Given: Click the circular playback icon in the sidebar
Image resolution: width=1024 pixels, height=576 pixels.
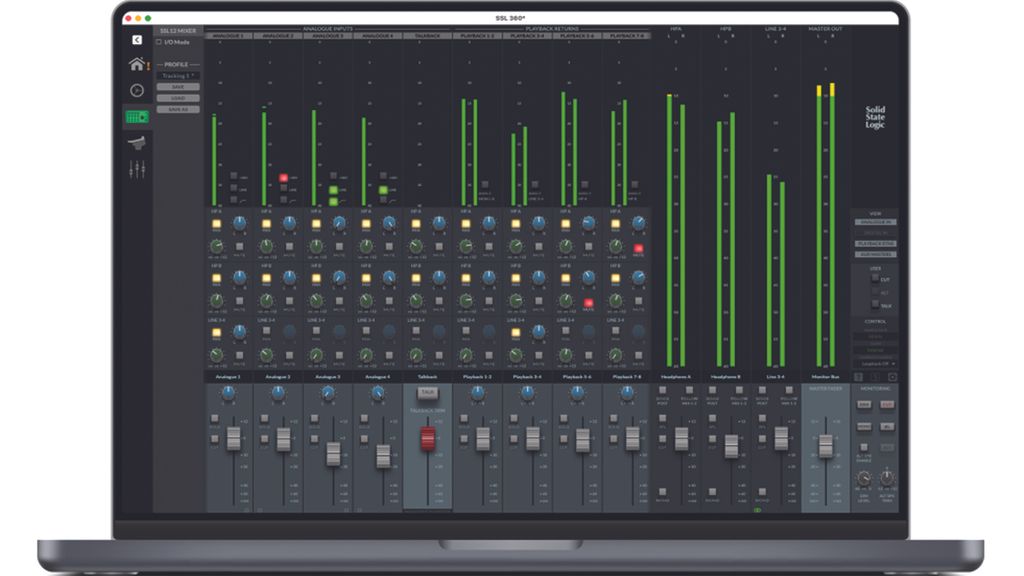Looking at the screenshot, I should pos(136,89).
